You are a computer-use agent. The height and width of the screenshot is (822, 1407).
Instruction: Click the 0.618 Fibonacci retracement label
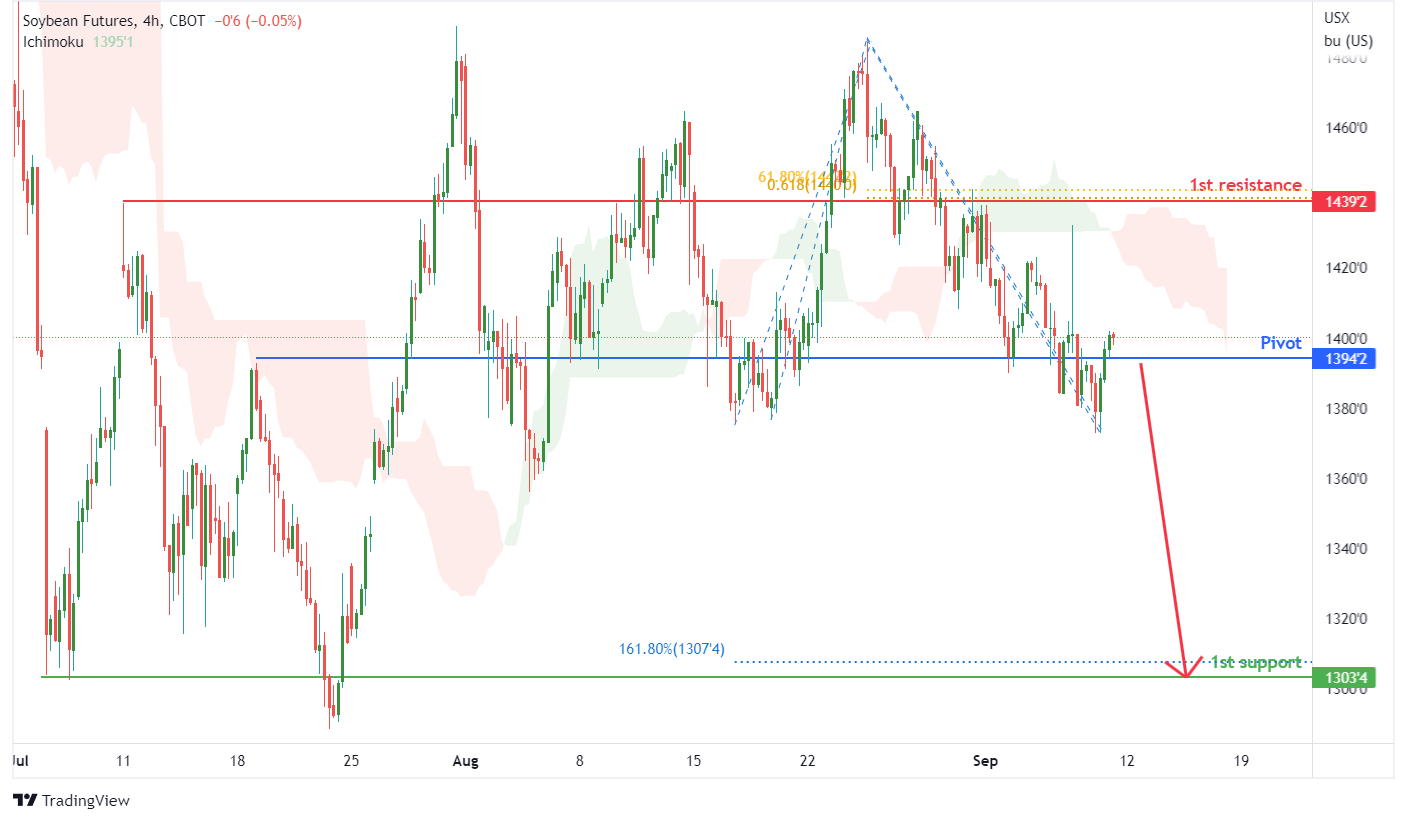[x=811, y=185]
